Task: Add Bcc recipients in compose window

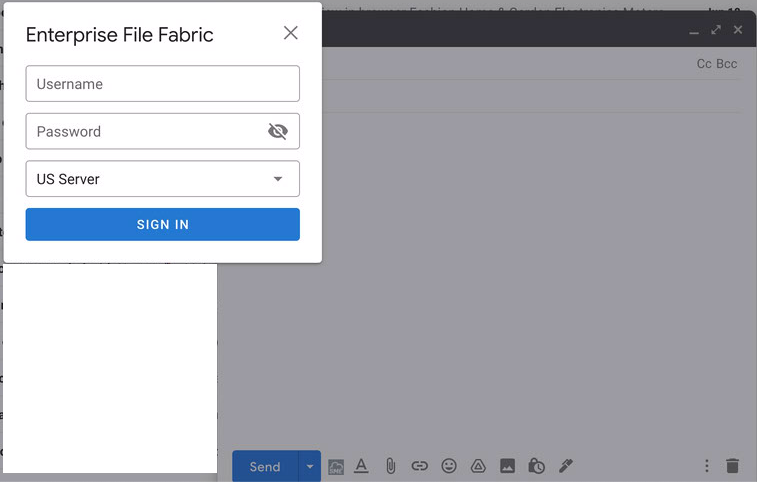Action: (727, 64)
